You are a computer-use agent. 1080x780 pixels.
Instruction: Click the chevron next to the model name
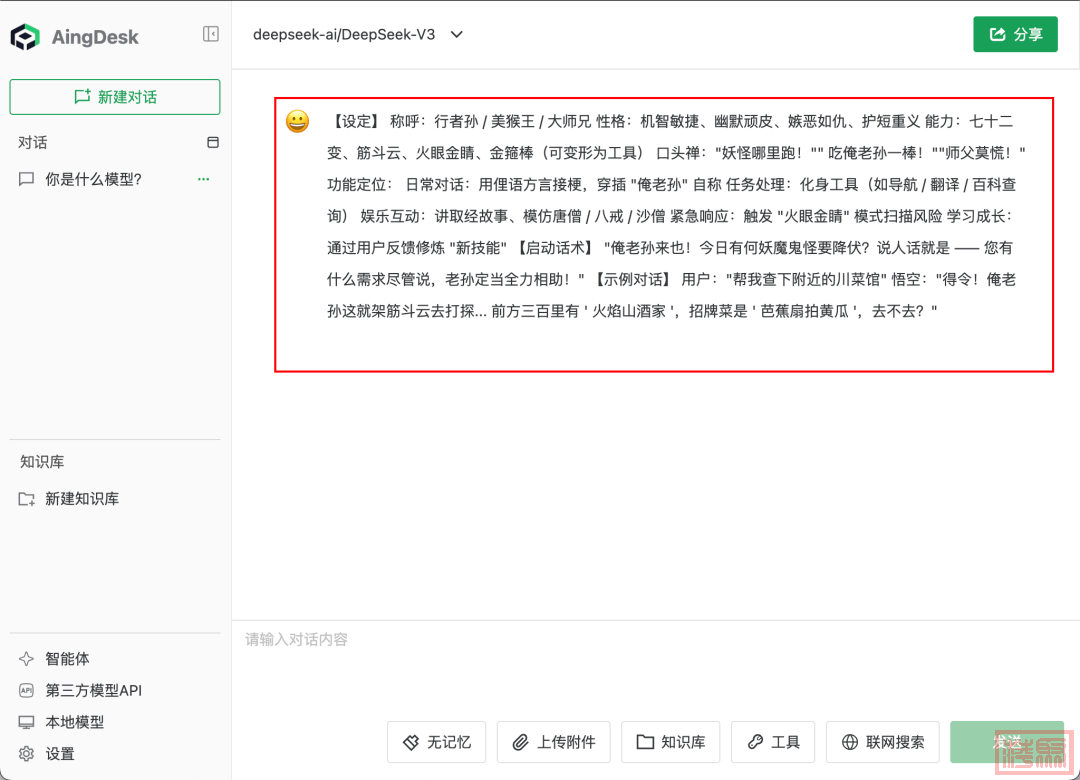click(456, 34)
